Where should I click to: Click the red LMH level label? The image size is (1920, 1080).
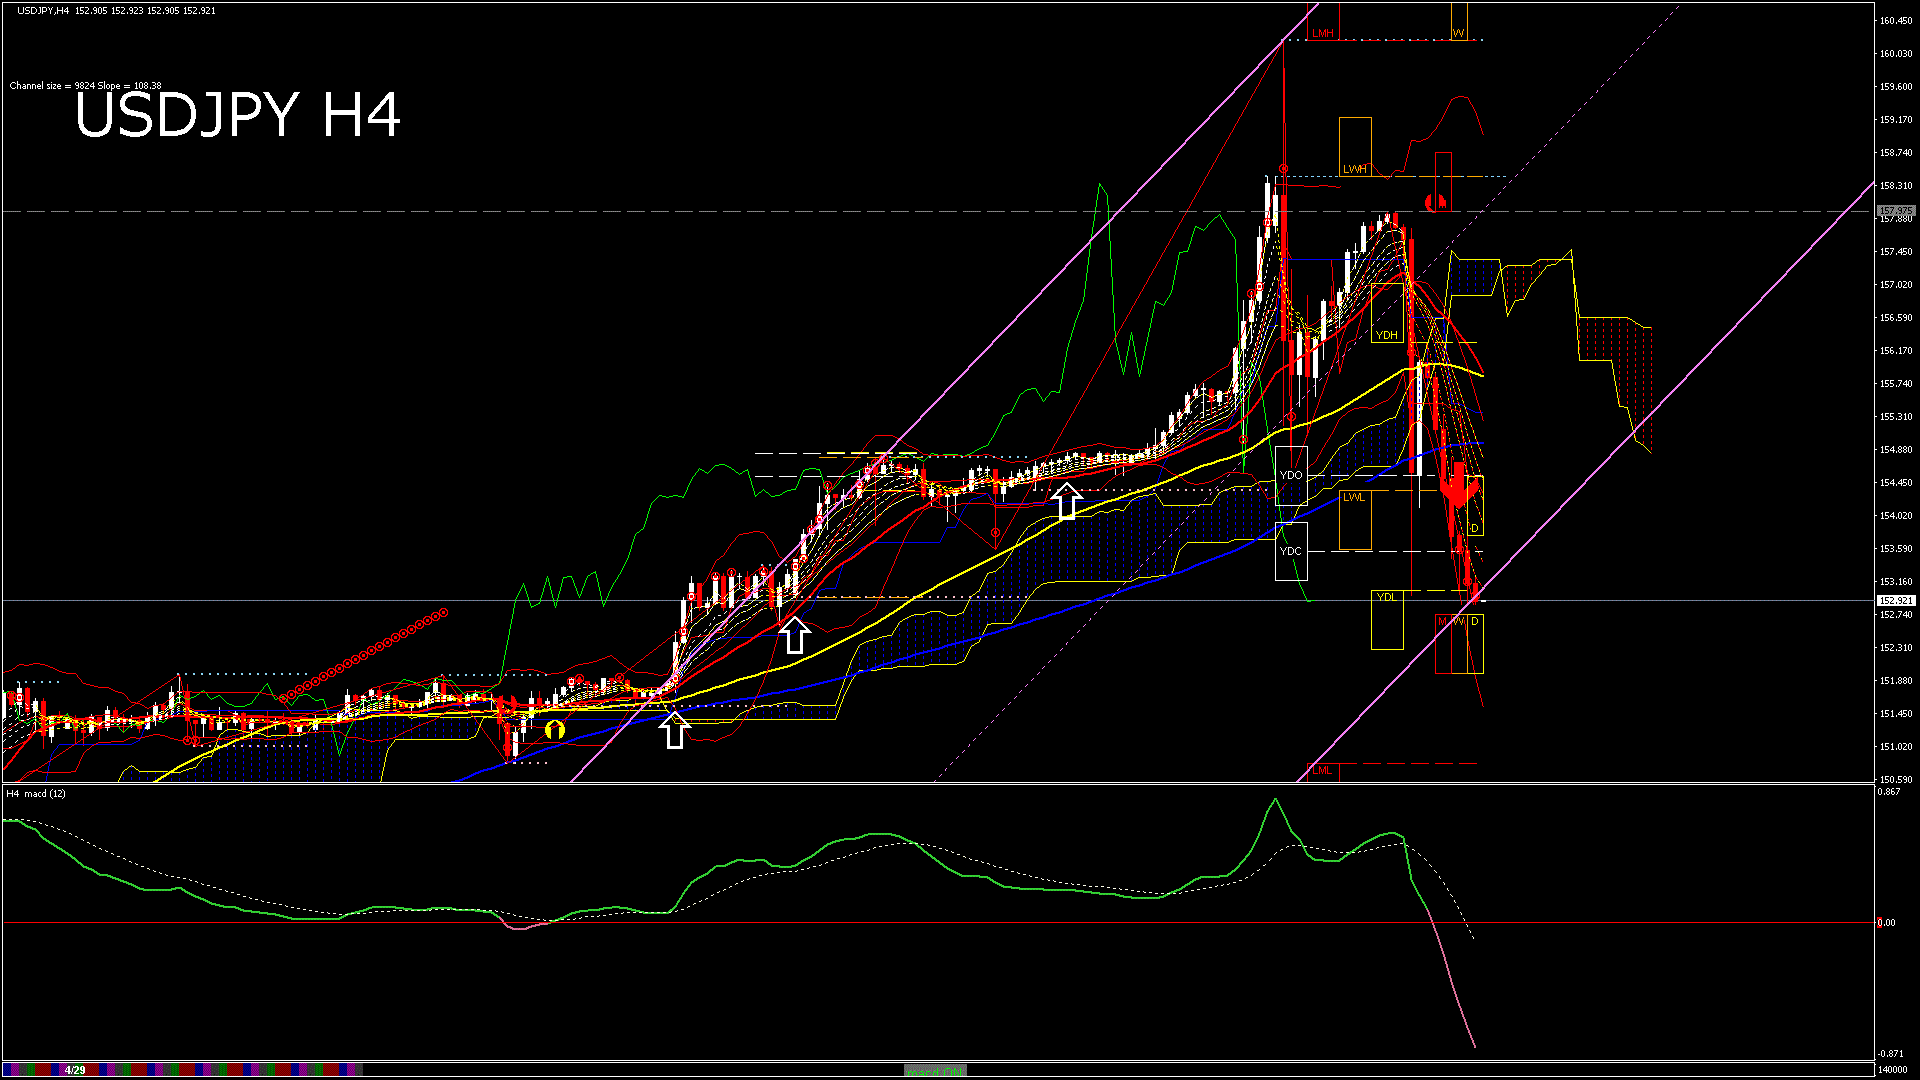click(1322, 34)
